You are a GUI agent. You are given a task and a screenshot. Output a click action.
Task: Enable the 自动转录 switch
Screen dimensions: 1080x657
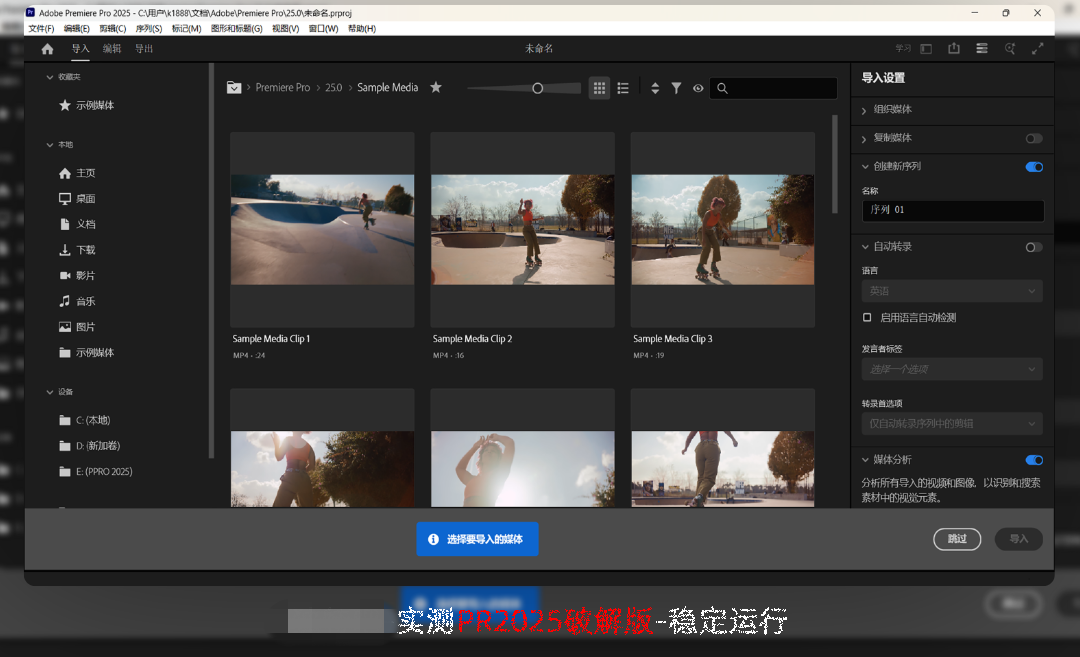click(x=1034, y=247)
